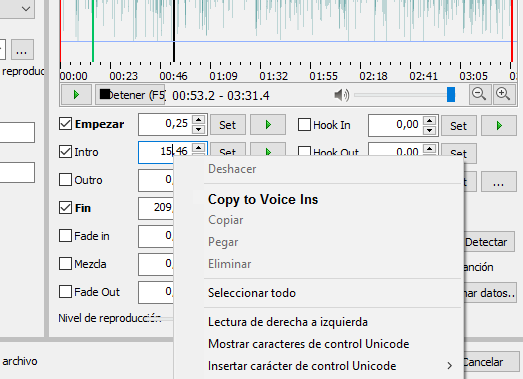Enable the Fade Out checkbox

tap(65, 292)
